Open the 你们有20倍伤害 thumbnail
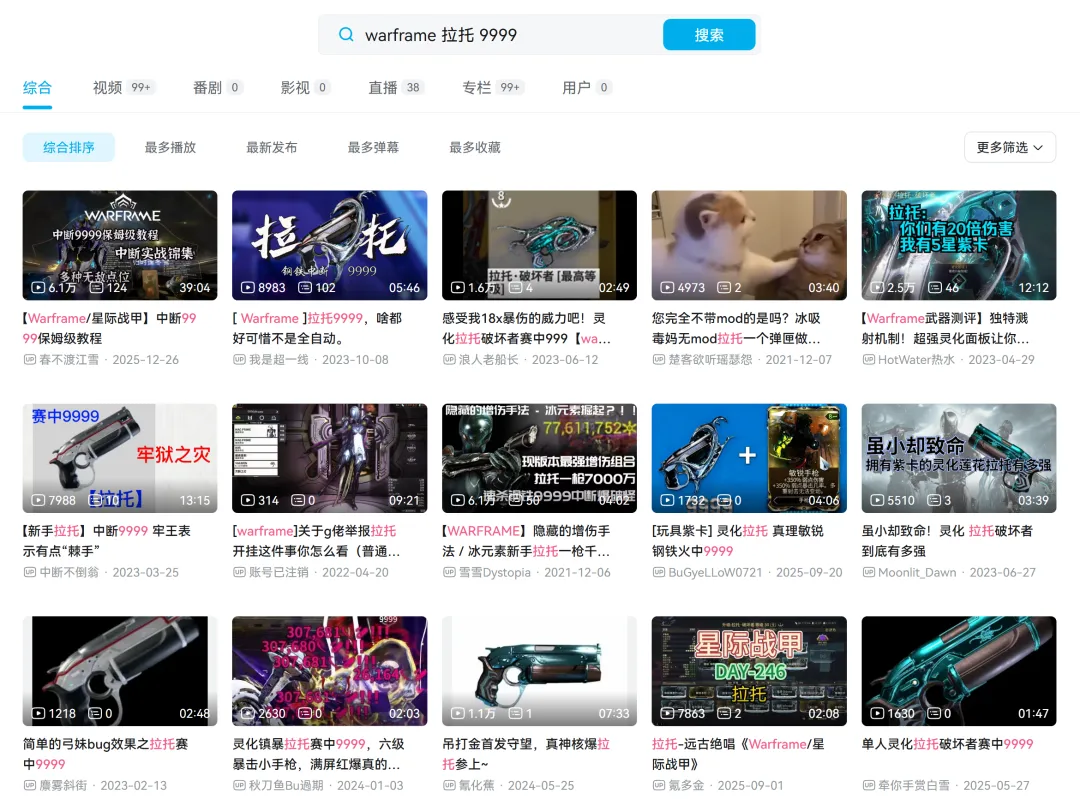 click(x=959, y=245)
